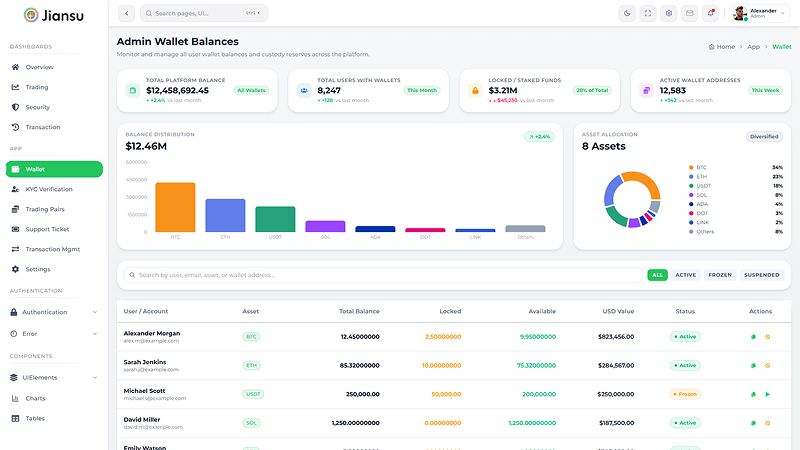Image resolution: width=800 pixels, height=450 pixels.
Task: Focus the wallet address search field
Action: point(382,275)
